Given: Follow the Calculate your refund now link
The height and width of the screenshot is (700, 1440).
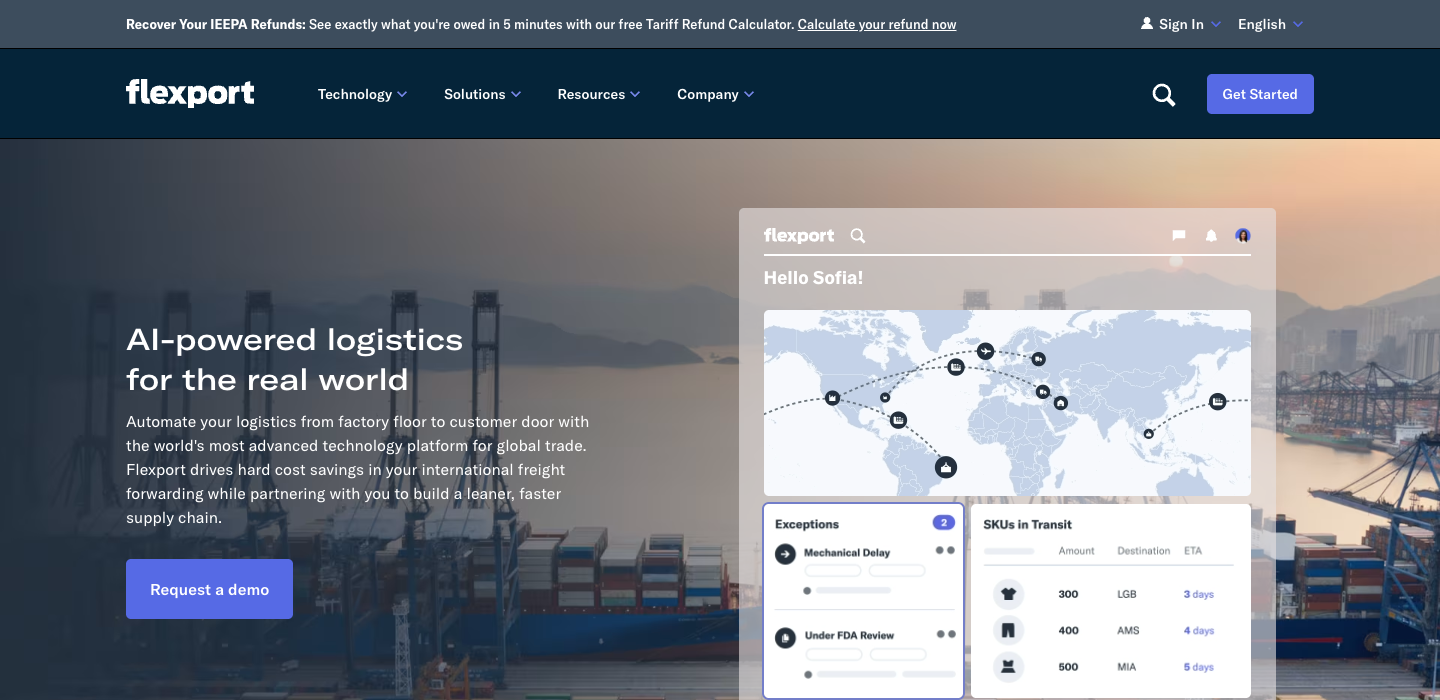Looking at the screenshot, I should [x=877, y=24].
